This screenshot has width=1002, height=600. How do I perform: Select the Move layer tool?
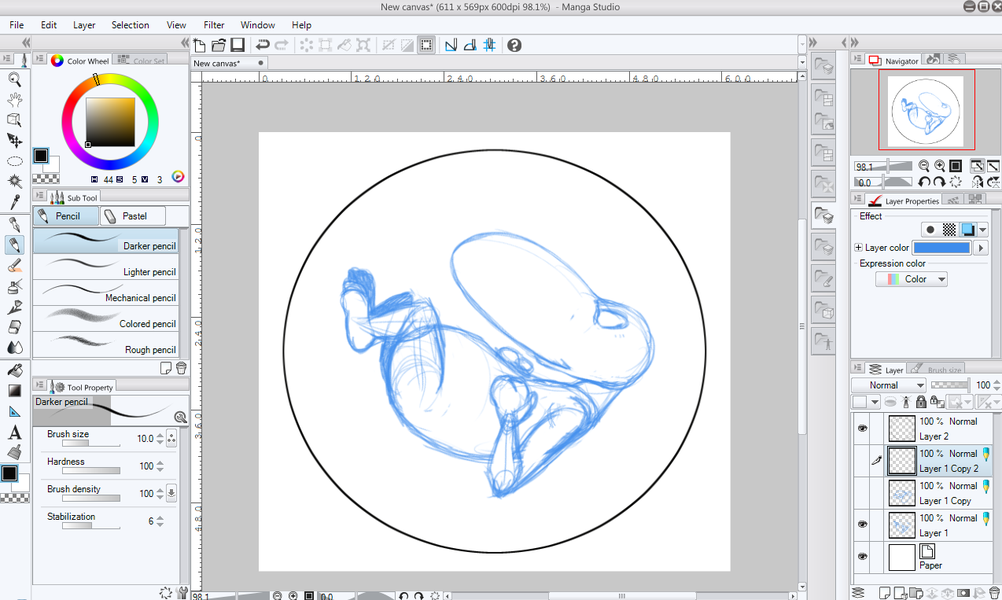(x=15, y=140)
